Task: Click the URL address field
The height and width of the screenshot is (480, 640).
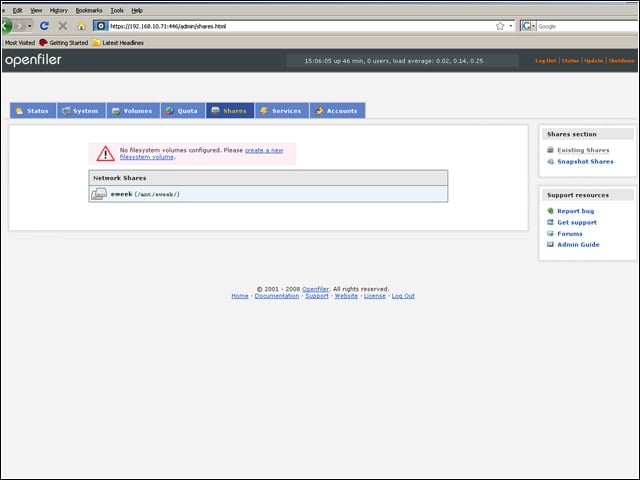Action: pos(300,26)
